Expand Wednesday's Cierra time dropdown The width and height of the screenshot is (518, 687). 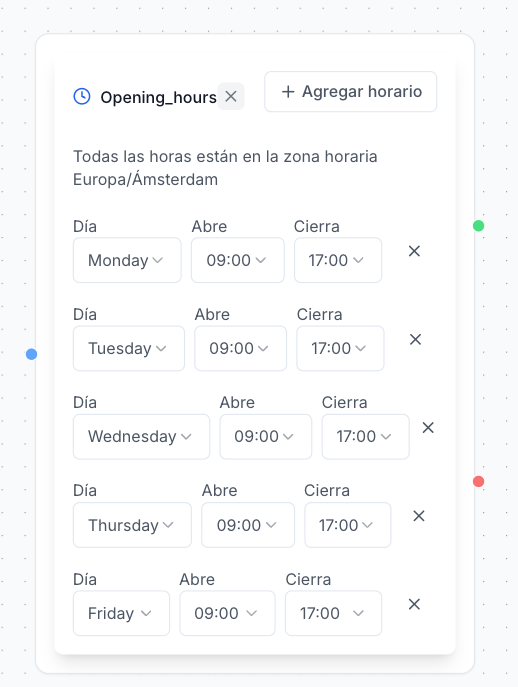pyautogui.click(x=365, y=436)
